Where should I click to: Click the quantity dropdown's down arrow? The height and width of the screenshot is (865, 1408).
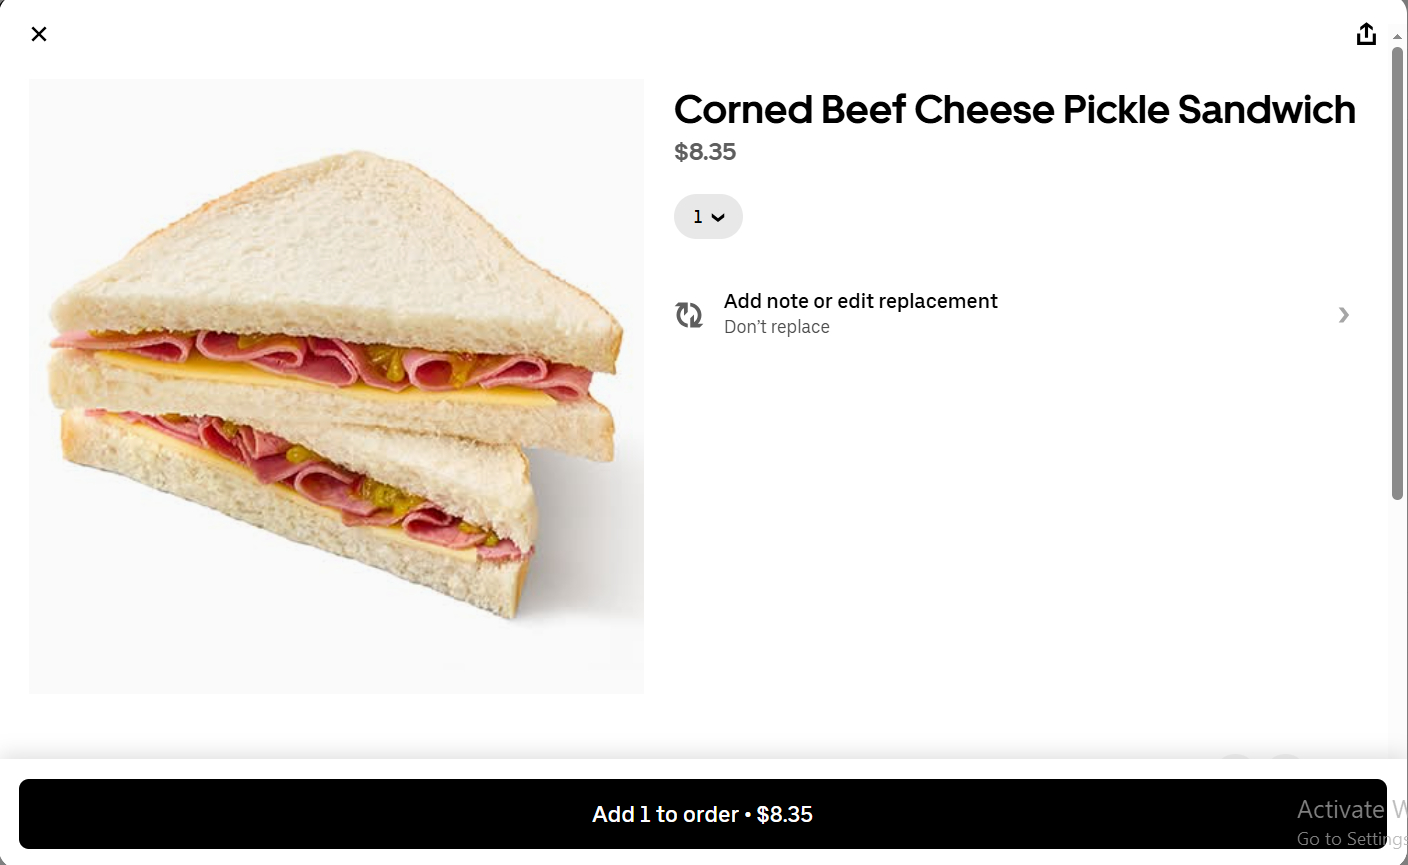point(718,218)
